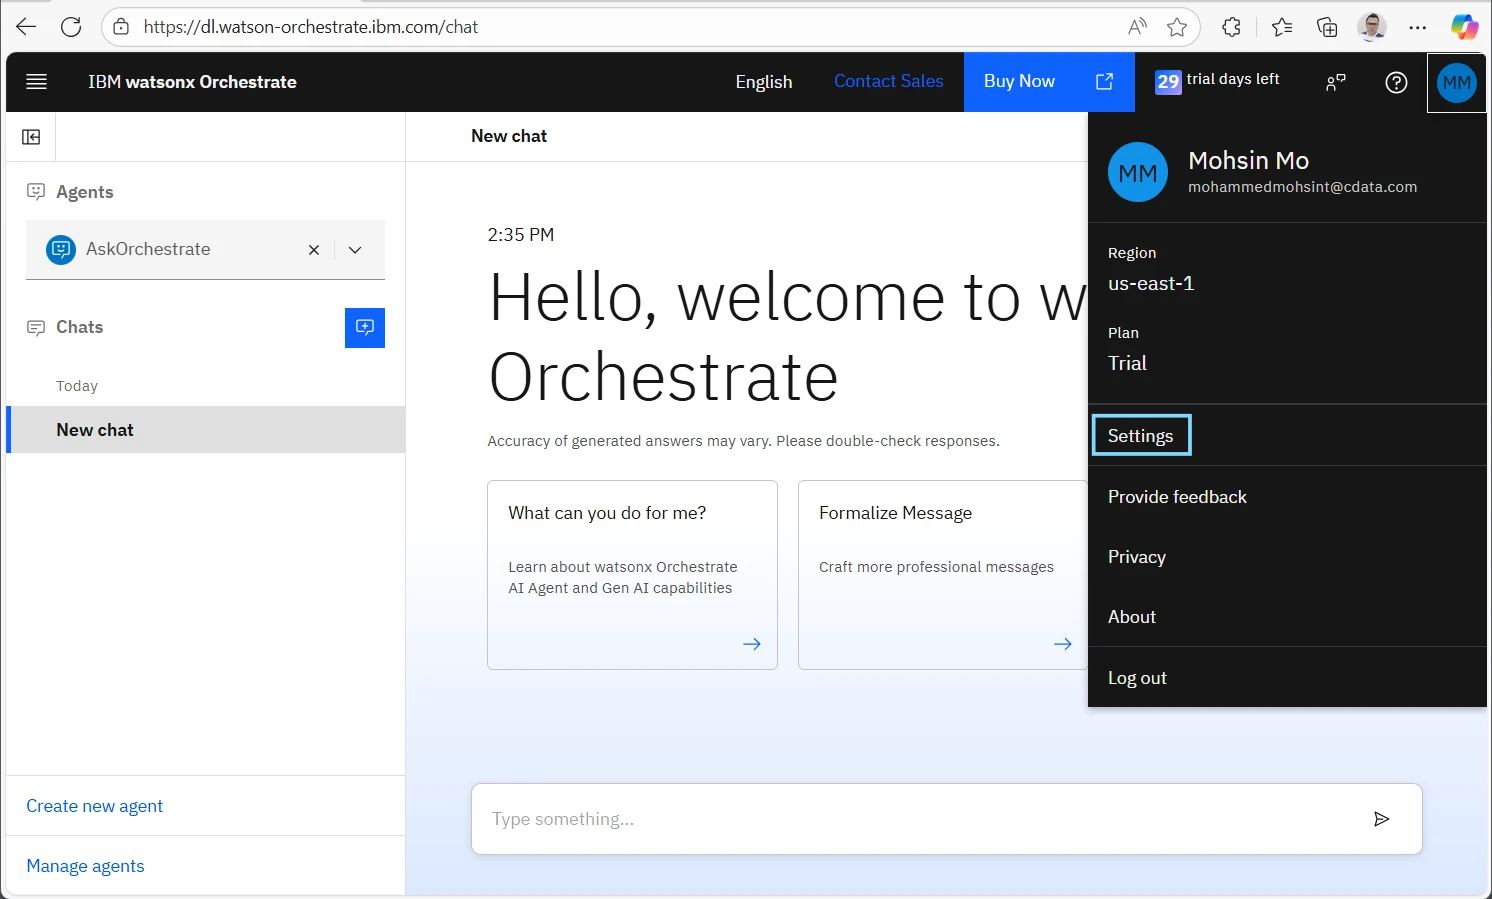
Task: Open the 'What can you do for me?' card
Action: 632,574
